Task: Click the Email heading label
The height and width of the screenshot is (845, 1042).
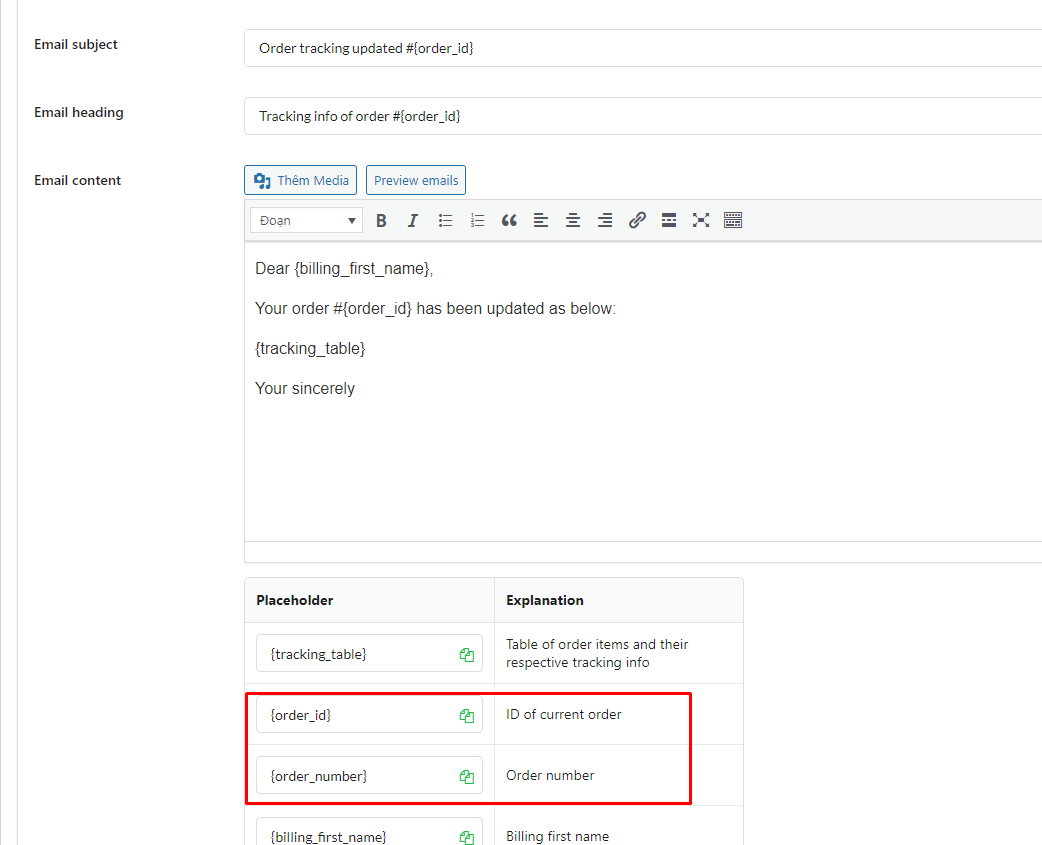Action: (x=79, y=112)
